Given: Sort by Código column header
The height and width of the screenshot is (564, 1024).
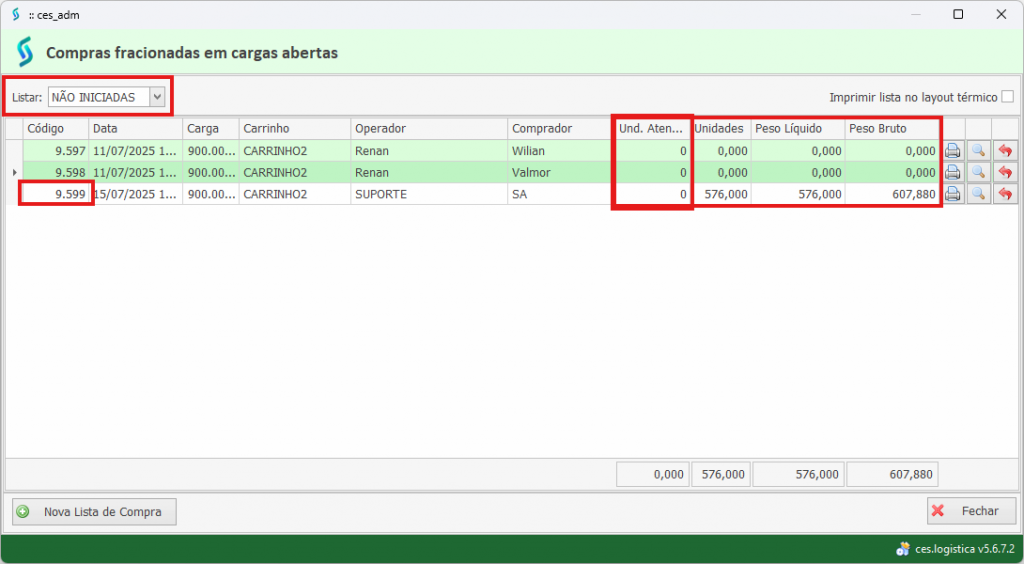Looking at the screenshot, I should pyautogui.click(x=56, y=129).
